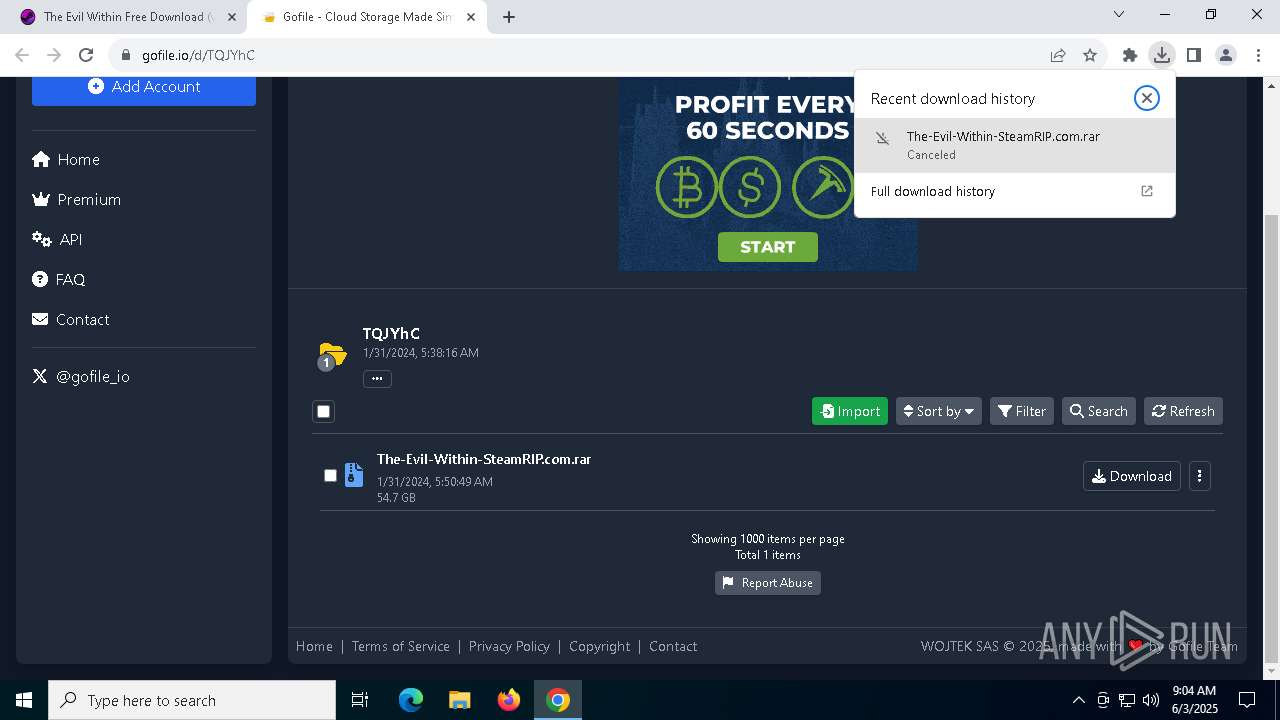Click the network tray icon

click(x=1127, y=700)
